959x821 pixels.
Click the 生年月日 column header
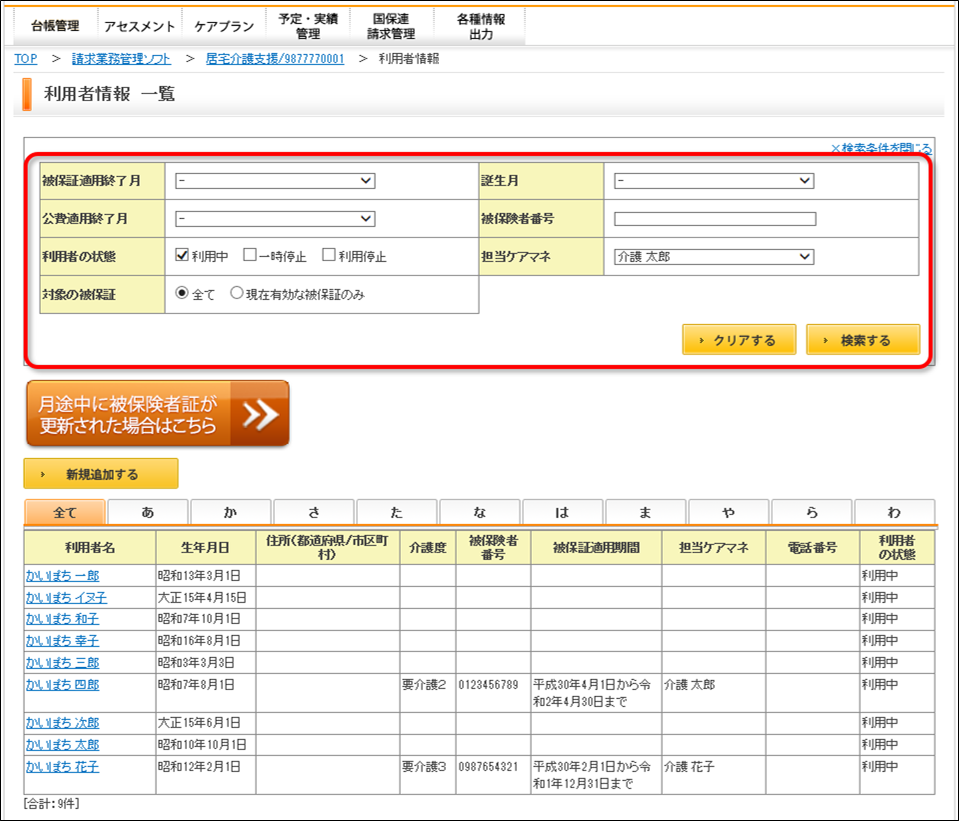coord(206,548)
